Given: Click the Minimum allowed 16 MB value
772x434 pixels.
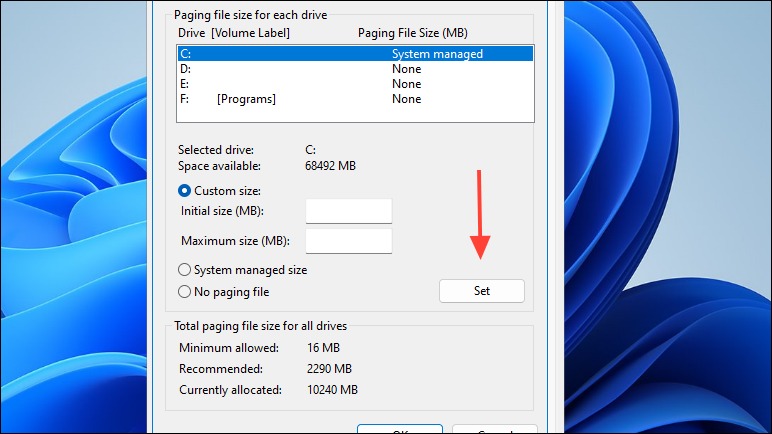Looking at the screenshot, I should (x=323, y=348).
